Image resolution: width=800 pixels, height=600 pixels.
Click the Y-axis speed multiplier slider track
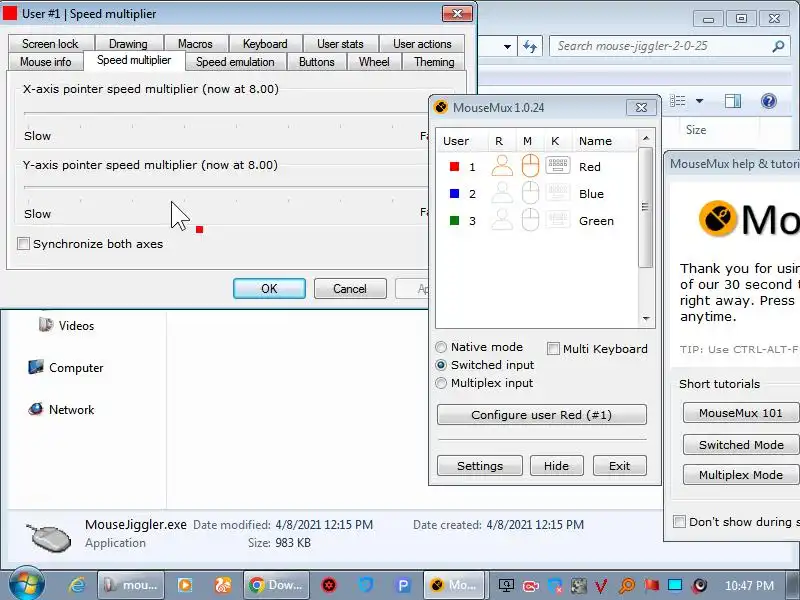coord(227,187)
